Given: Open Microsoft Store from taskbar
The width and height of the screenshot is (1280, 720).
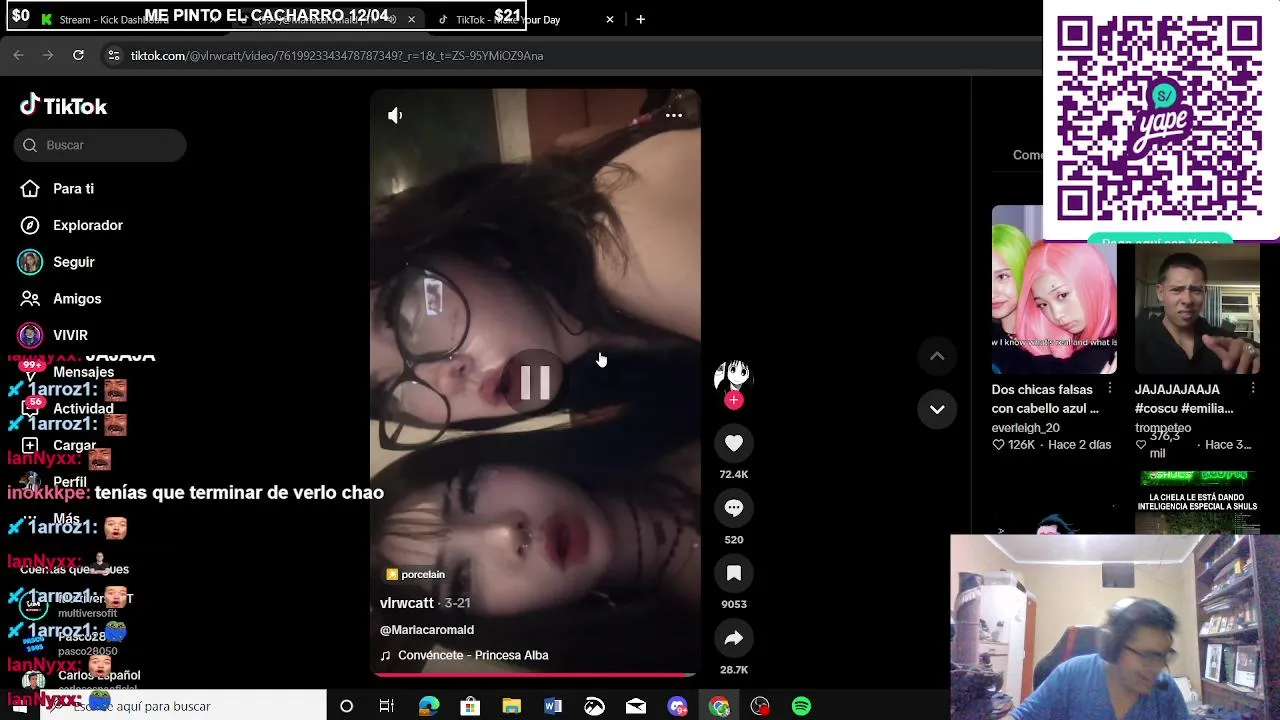Looking at the screenshot, I should (x=470, y=706).
